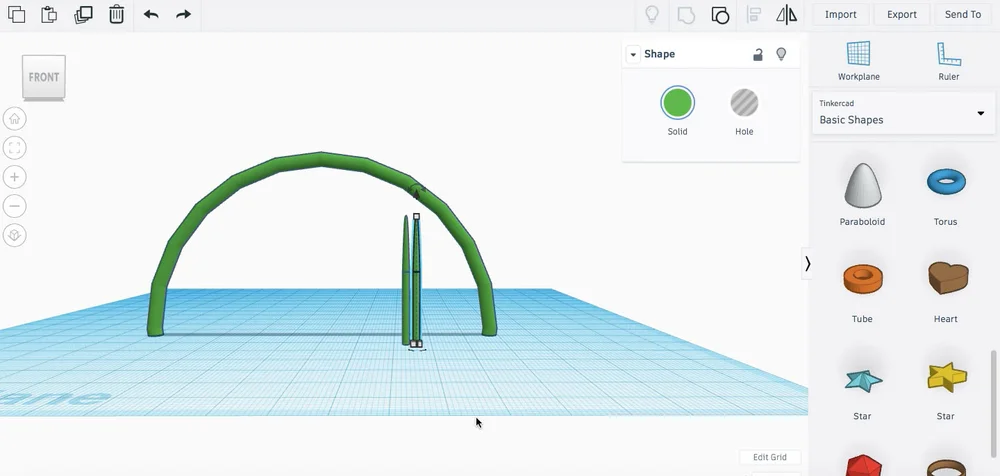
Task: Click the Ungroup shapes icon
Action: pos(720,15)
